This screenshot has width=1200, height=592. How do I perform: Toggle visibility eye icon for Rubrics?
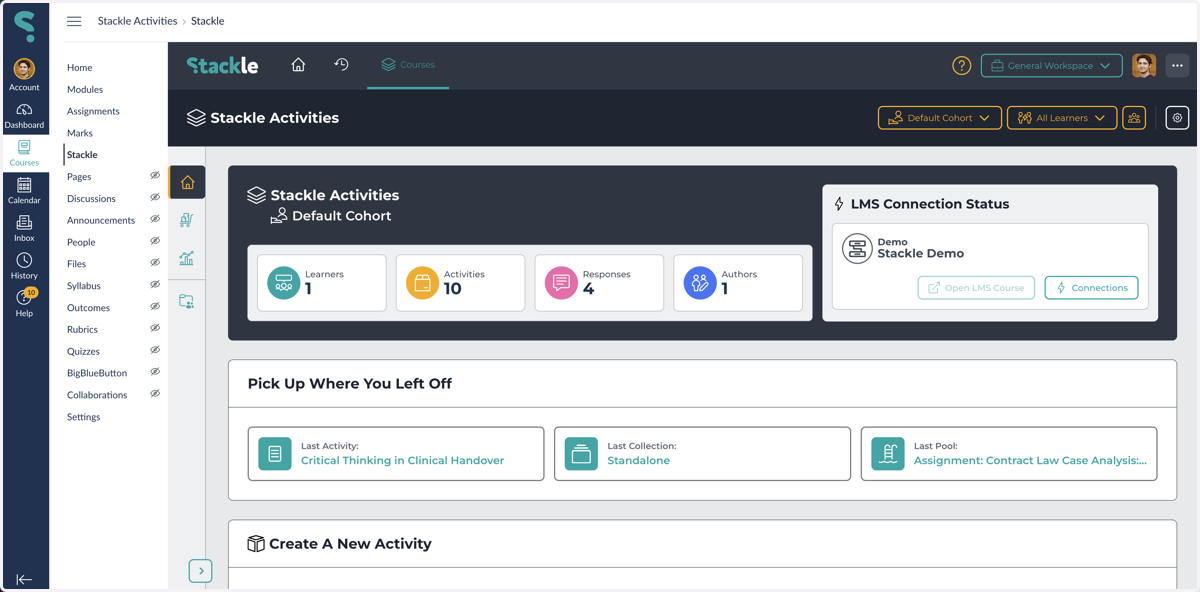pyautogui.click(x=155, y=329)
